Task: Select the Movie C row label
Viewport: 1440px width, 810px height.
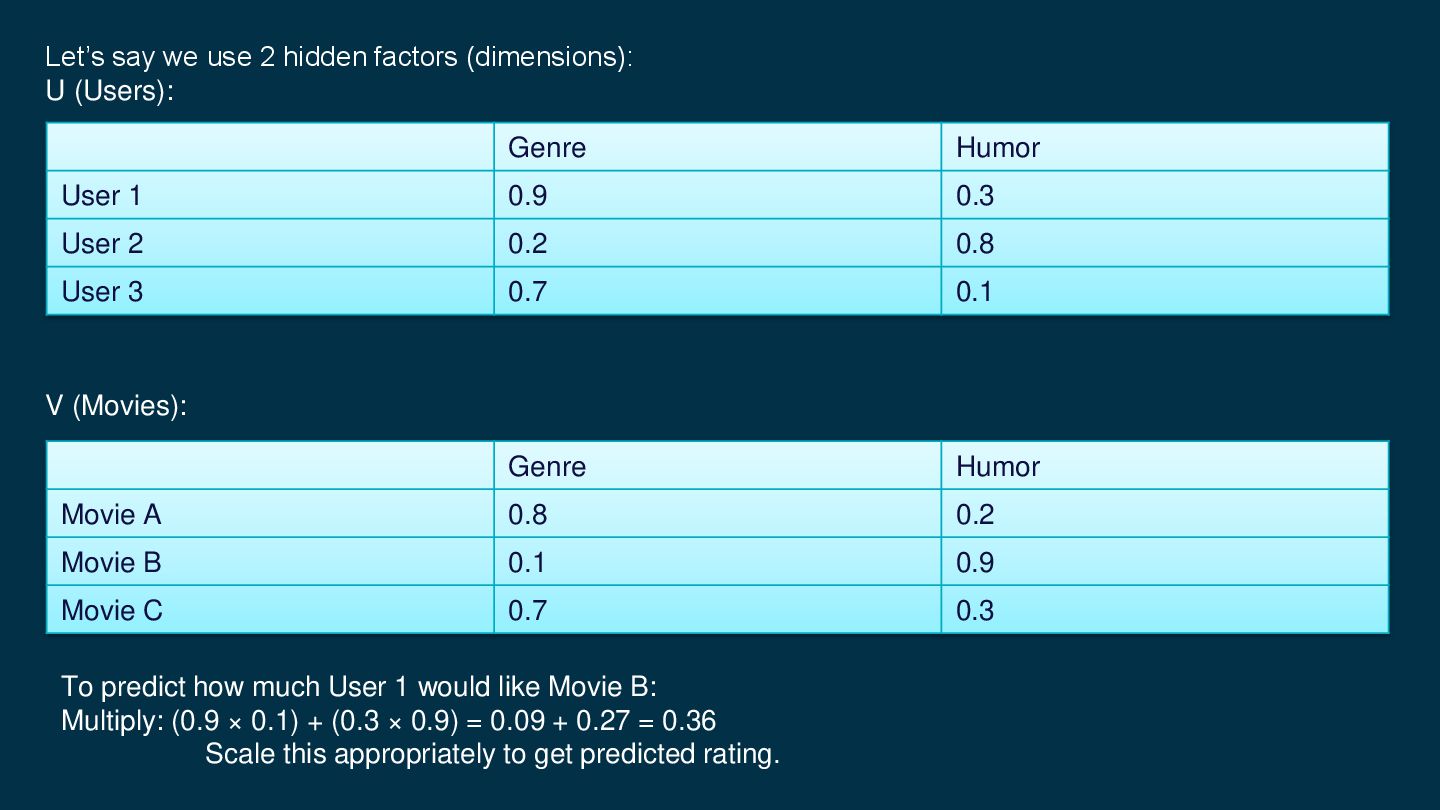Action: click(112, 611)
